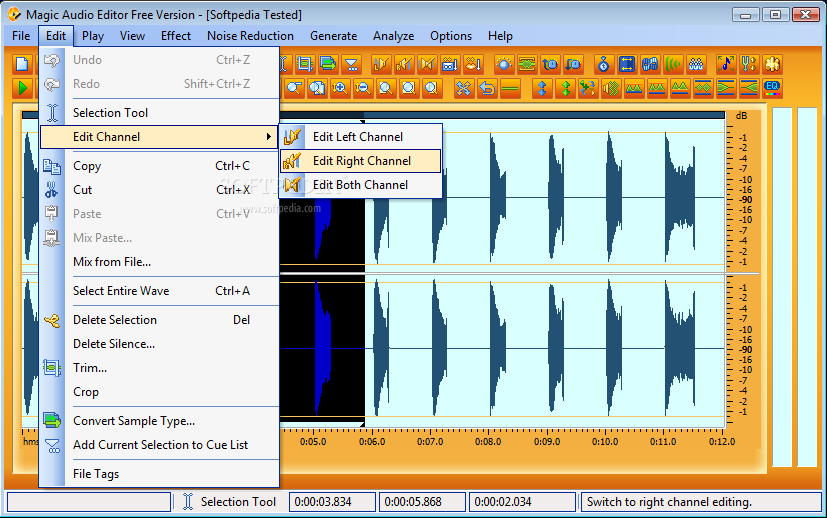Open Mix from File... entry
Viewport: 827px width, 518px height.
point(159,262)
